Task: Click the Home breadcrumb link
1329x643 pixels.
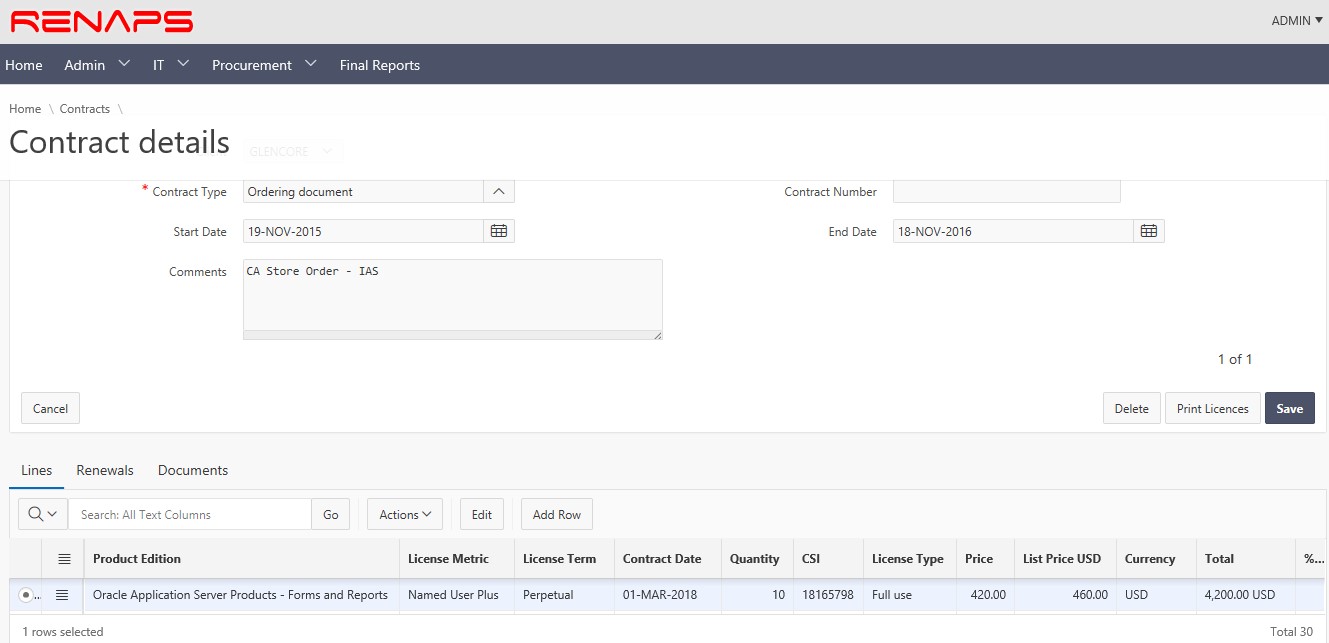Action: point(25,109)
